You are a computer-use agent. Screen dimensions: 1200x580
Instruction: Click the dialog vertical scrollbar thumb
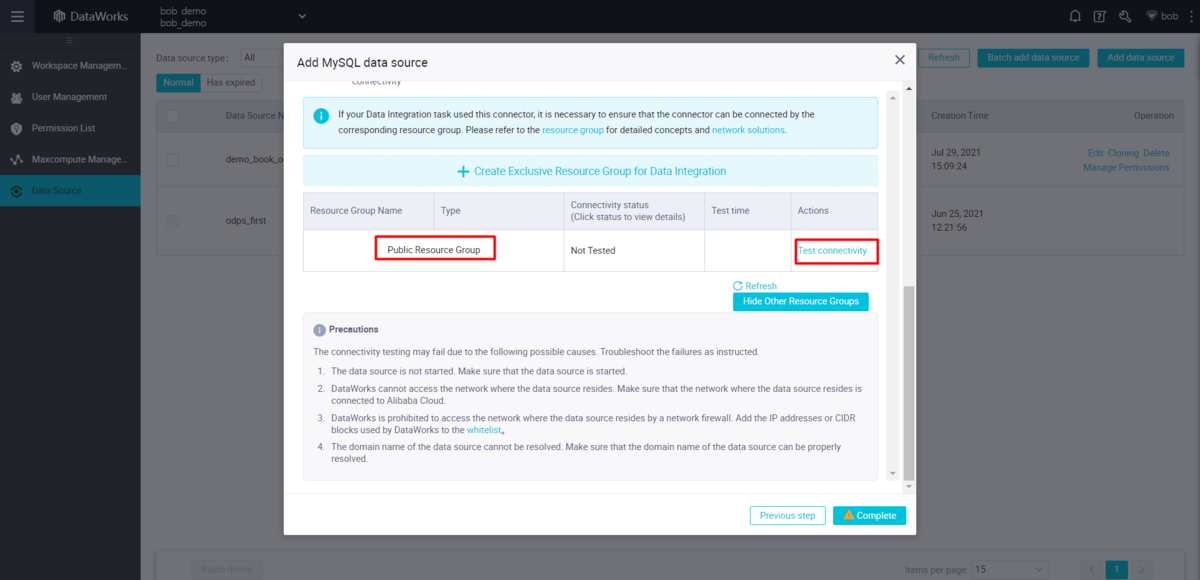pos(909,383)
